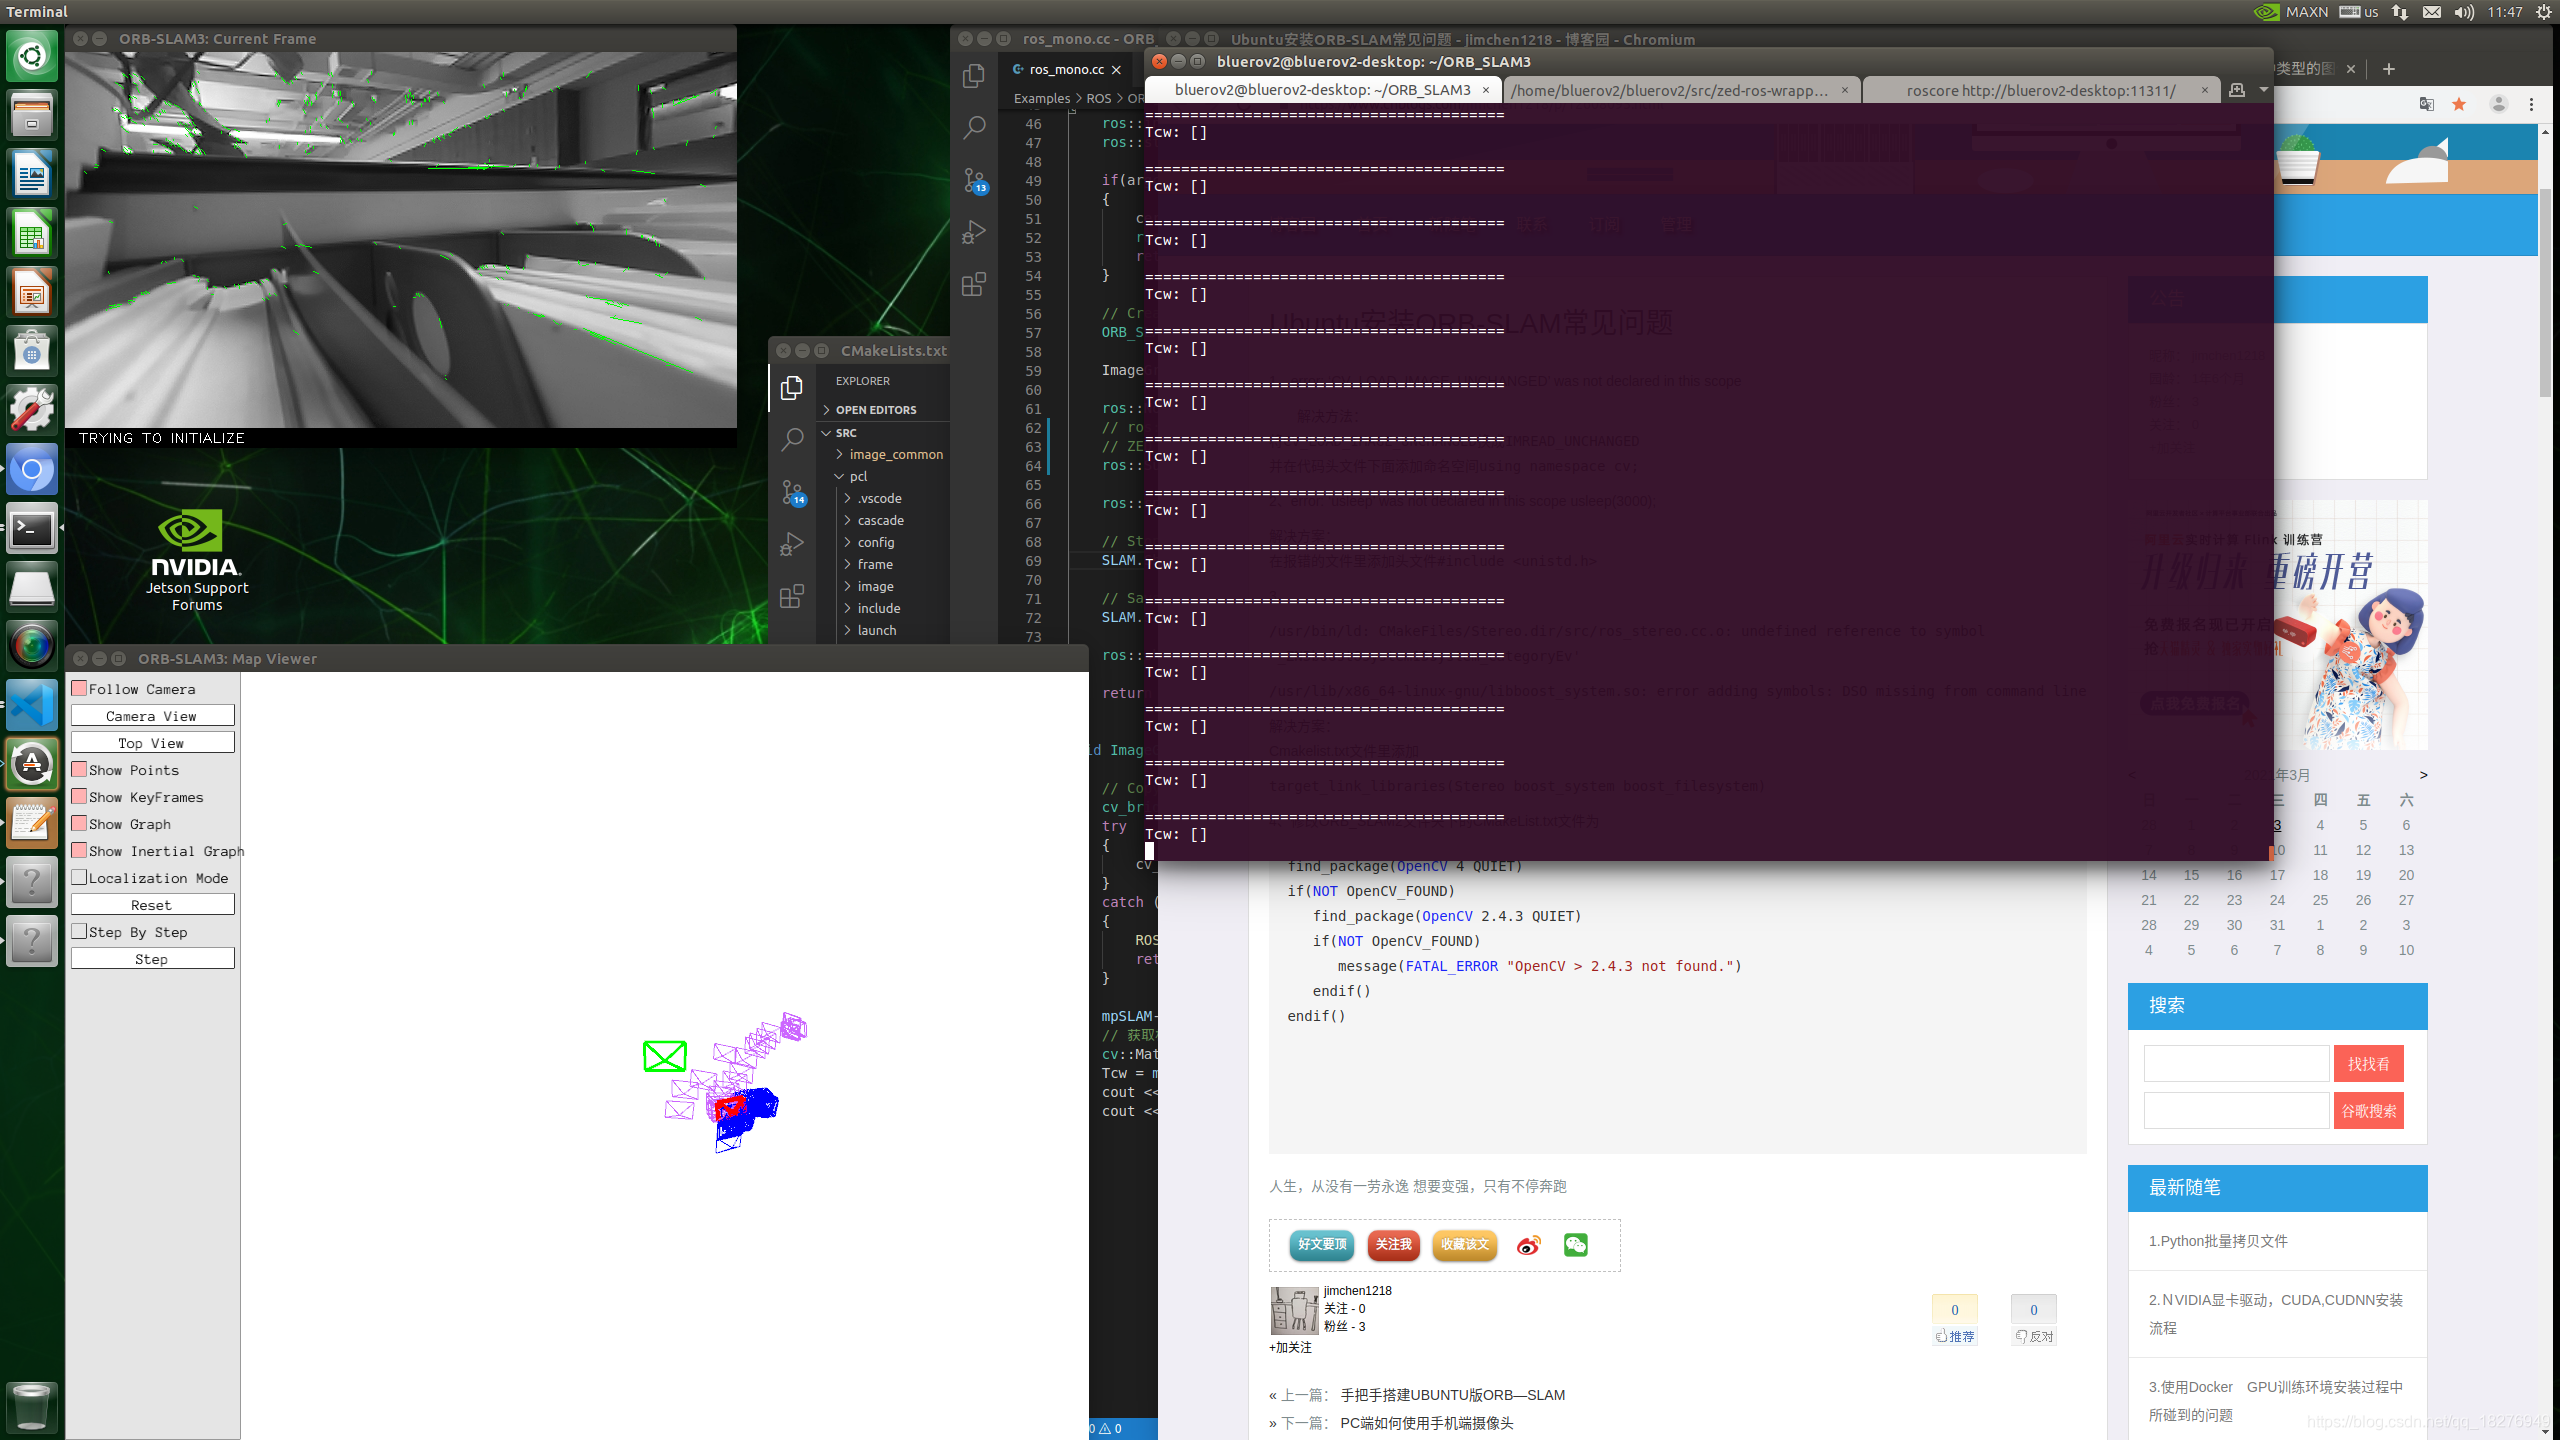Bookmark page with Chromium star icon
This screenshot has height=1440, width=2560.
click(x=2459, y=104)
